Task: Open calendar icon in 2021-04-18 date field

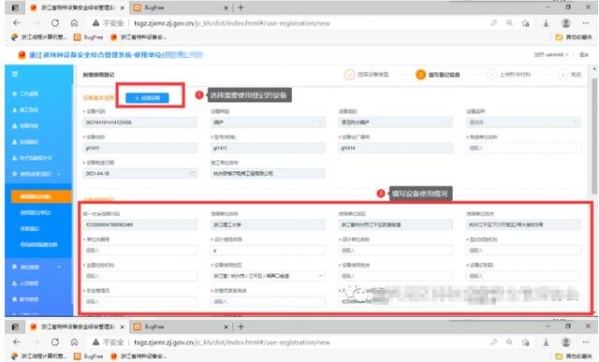Action: (192, 173)
